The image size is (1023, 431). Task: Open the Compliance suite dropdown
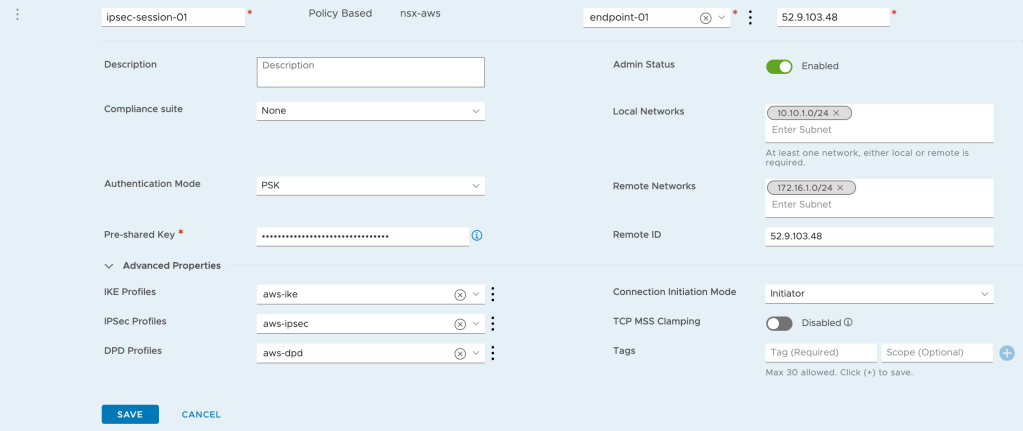coord(370,111)
